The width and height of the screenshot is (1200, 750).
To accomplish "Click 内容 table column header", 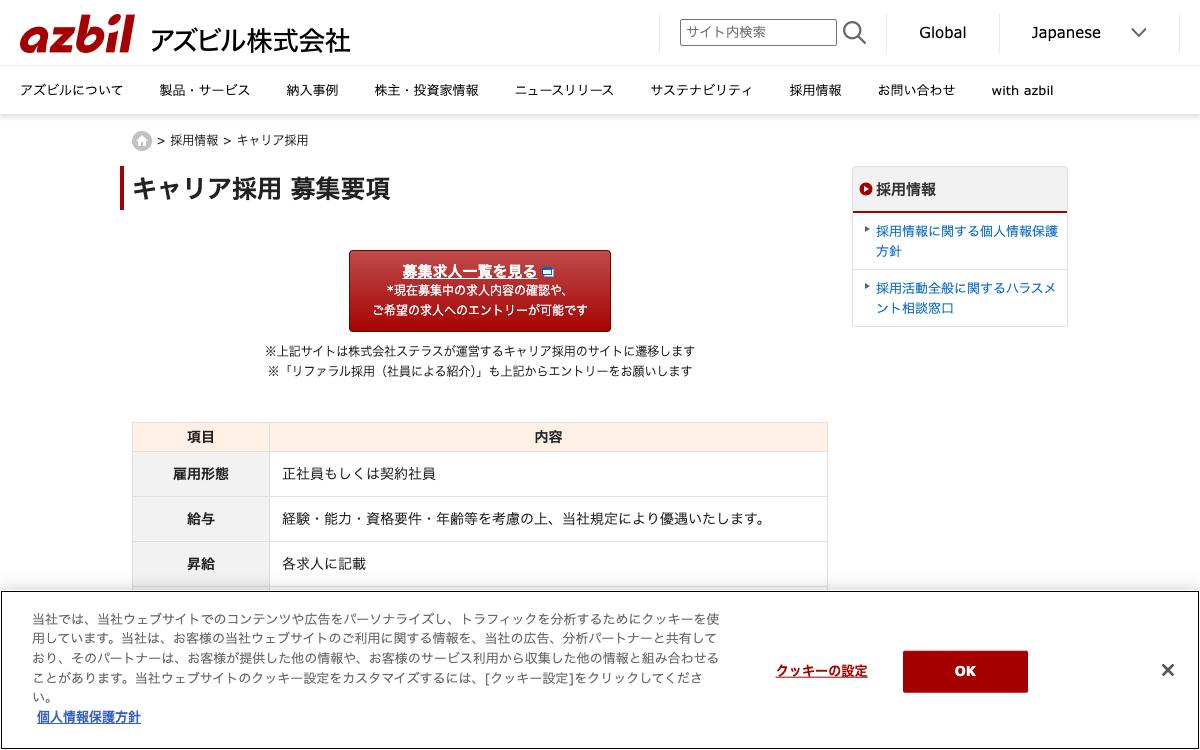I will click(x=548, y=437).
